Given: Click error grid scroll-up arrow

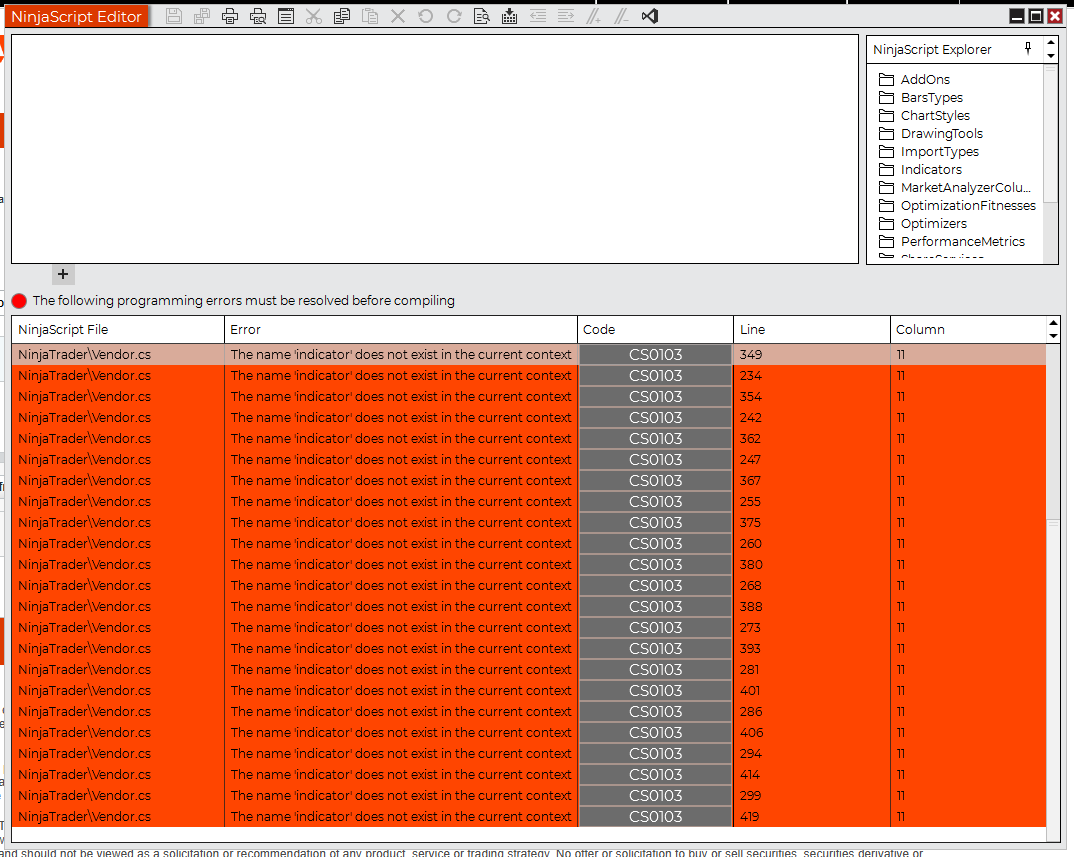Looking at the screenshot, I should point(1053,323).
